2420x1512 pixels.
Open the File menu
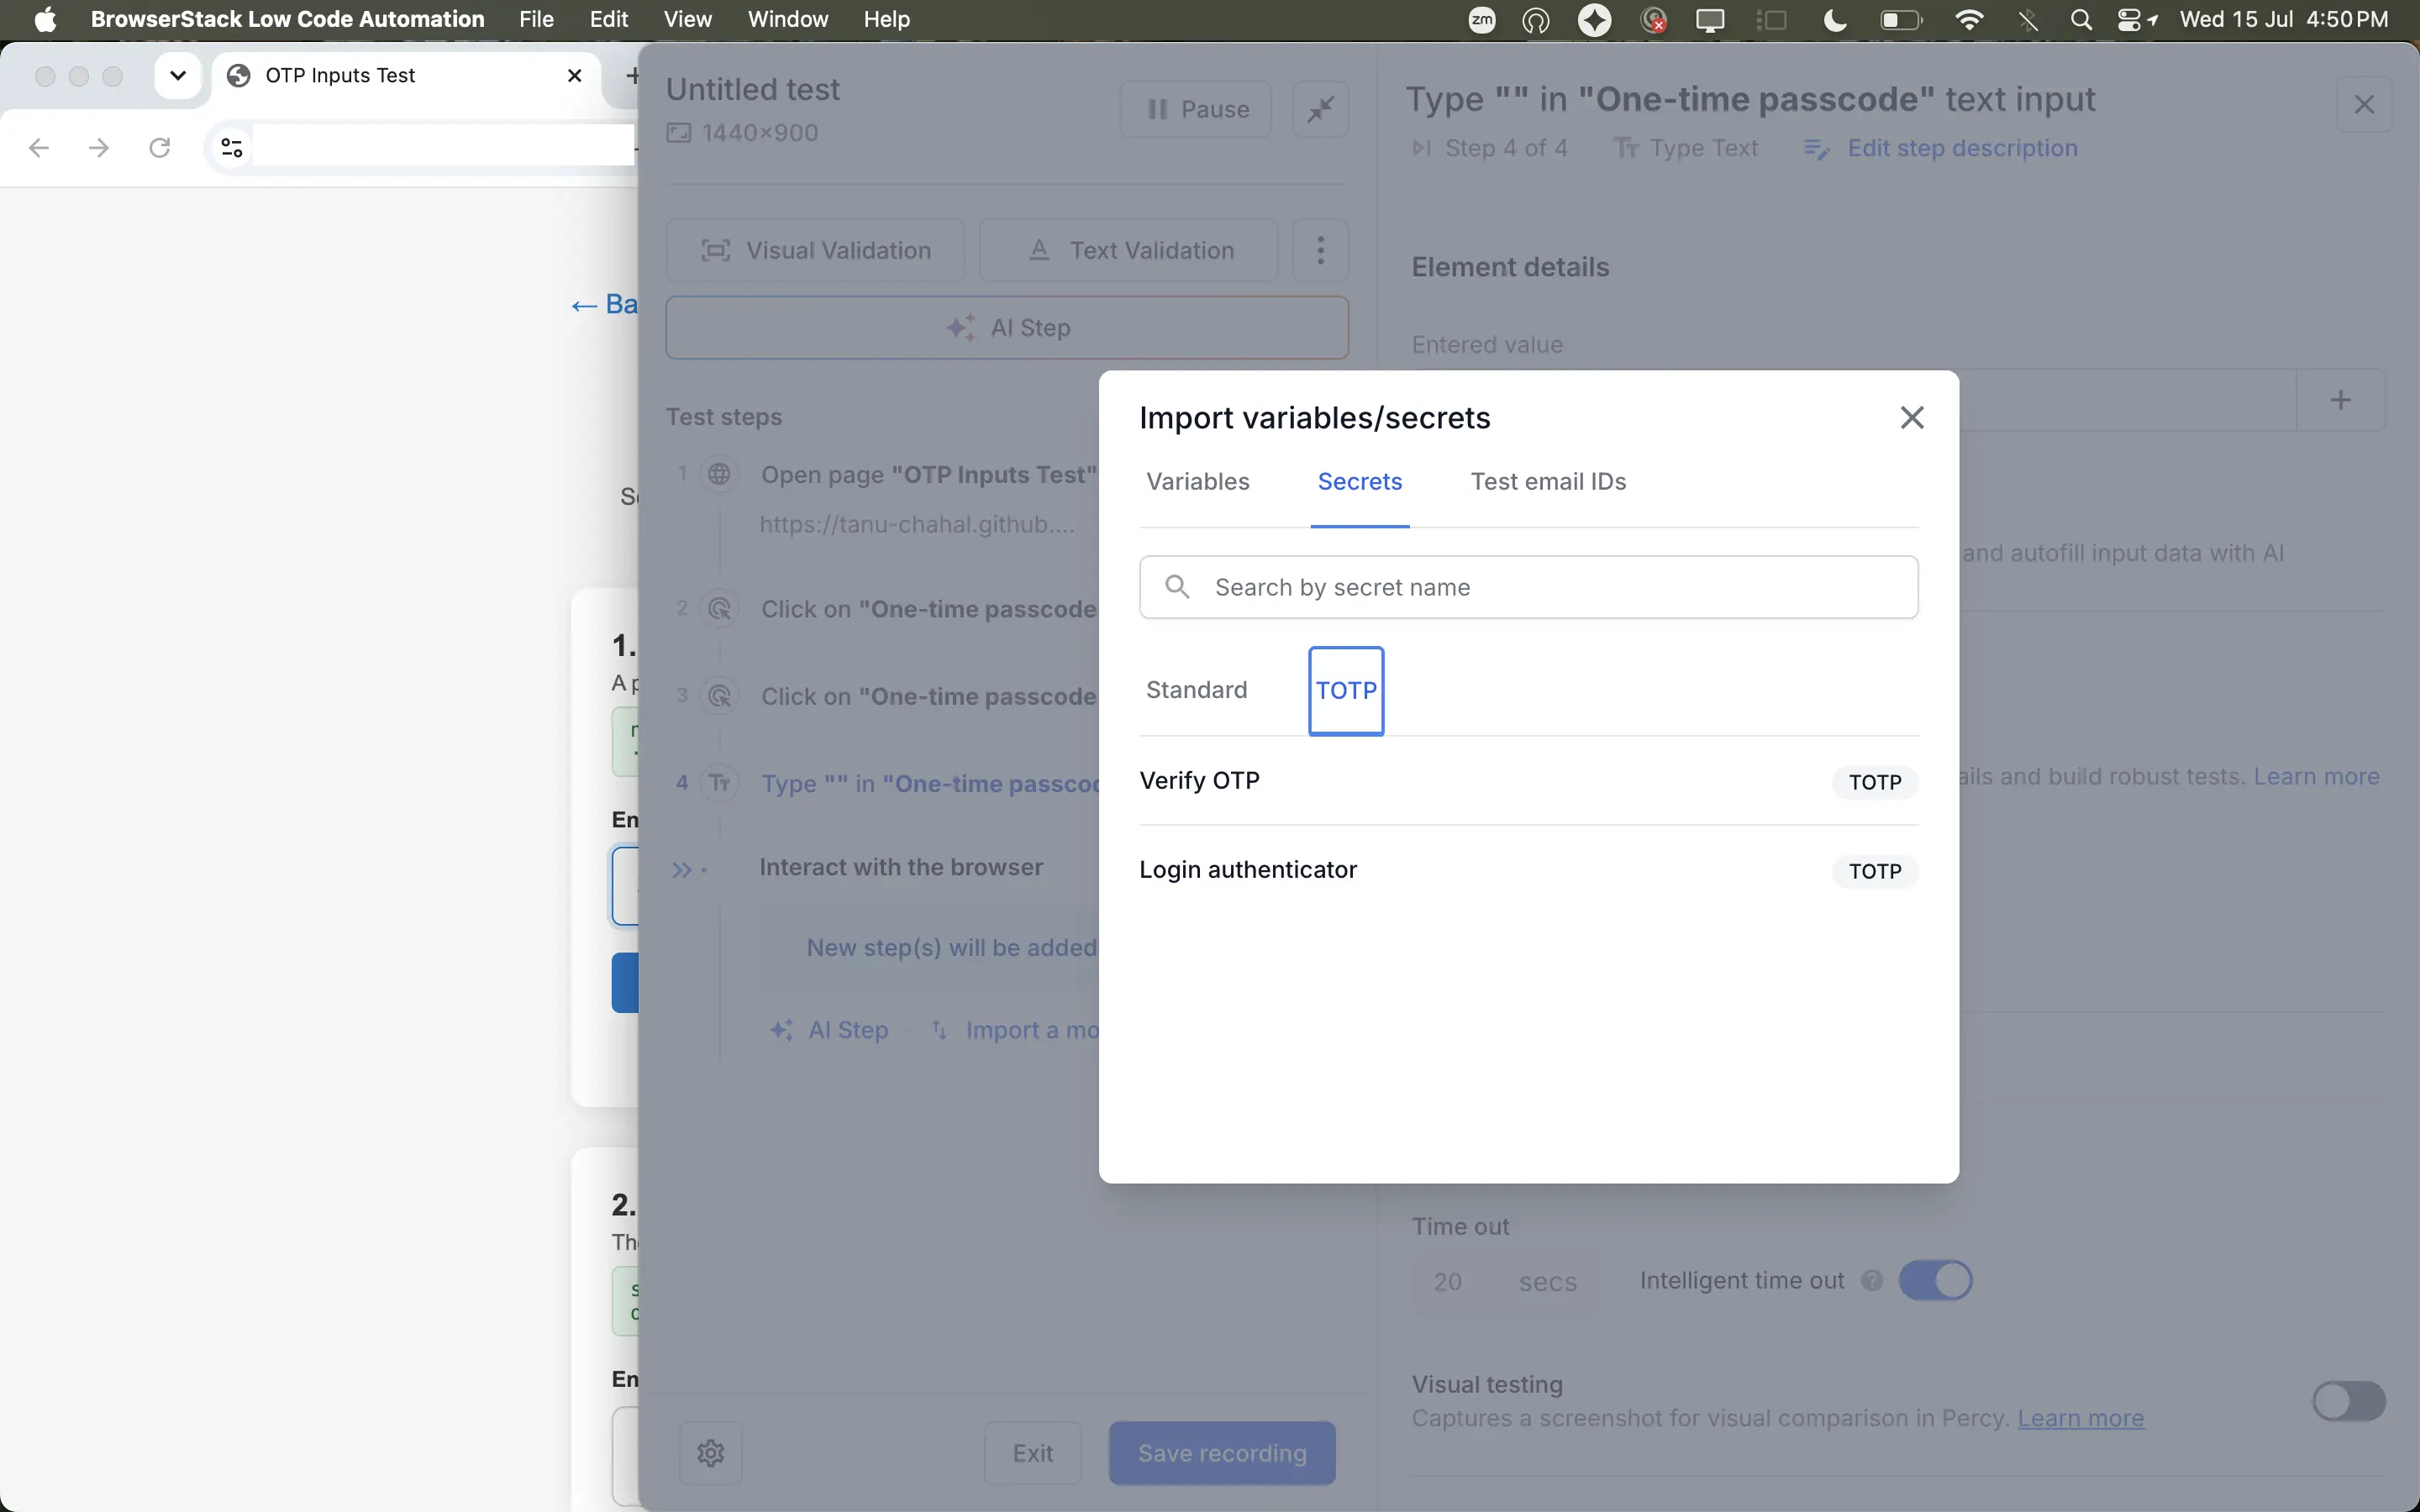pos(536,19)
